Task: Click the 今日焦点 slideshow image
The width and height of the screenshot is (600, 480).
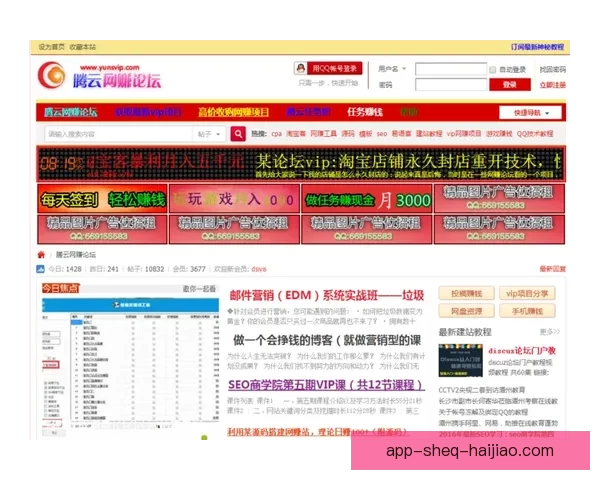Action: tap(130, 361)
